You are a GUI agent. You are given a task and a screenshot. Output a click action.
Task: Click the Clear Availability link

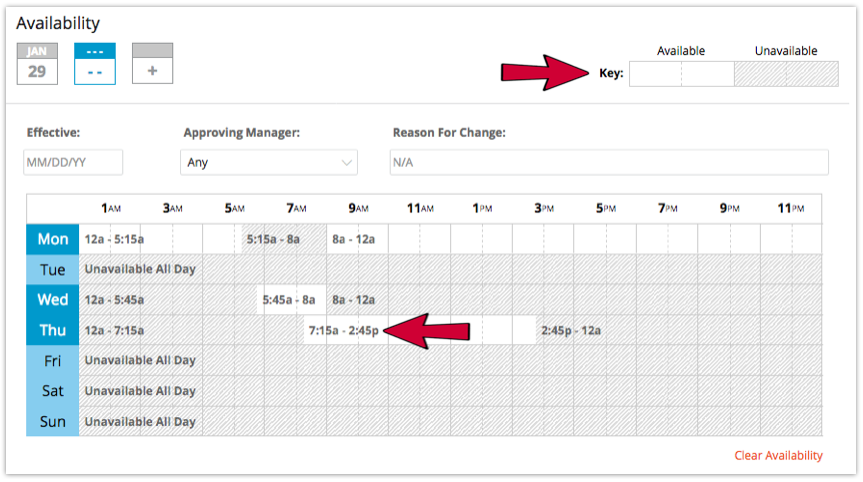[778, 456]
